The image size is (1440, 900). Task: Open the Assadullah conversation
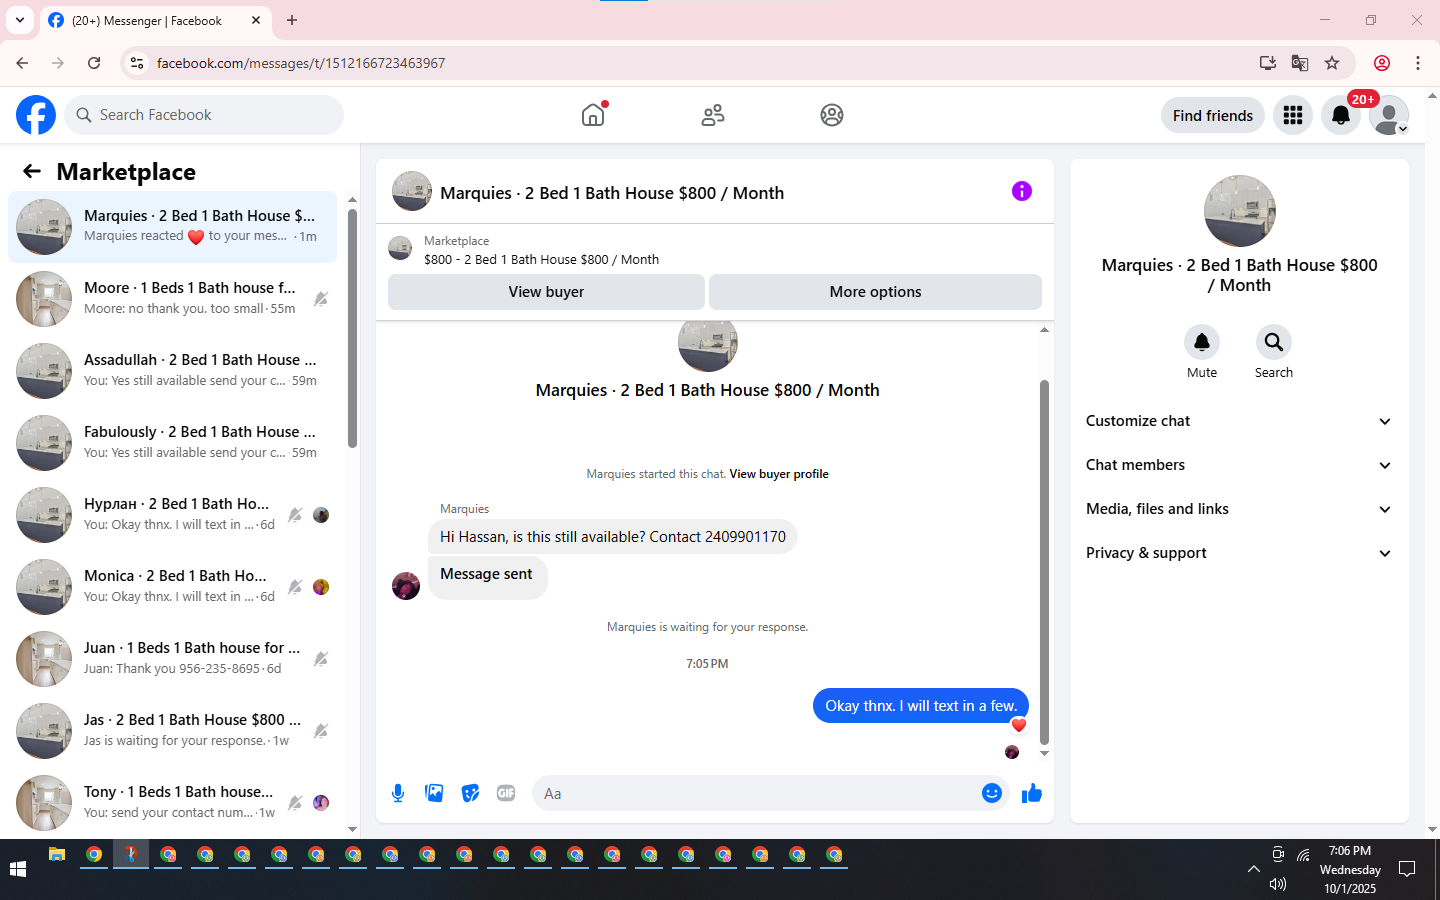coord(172,371)
